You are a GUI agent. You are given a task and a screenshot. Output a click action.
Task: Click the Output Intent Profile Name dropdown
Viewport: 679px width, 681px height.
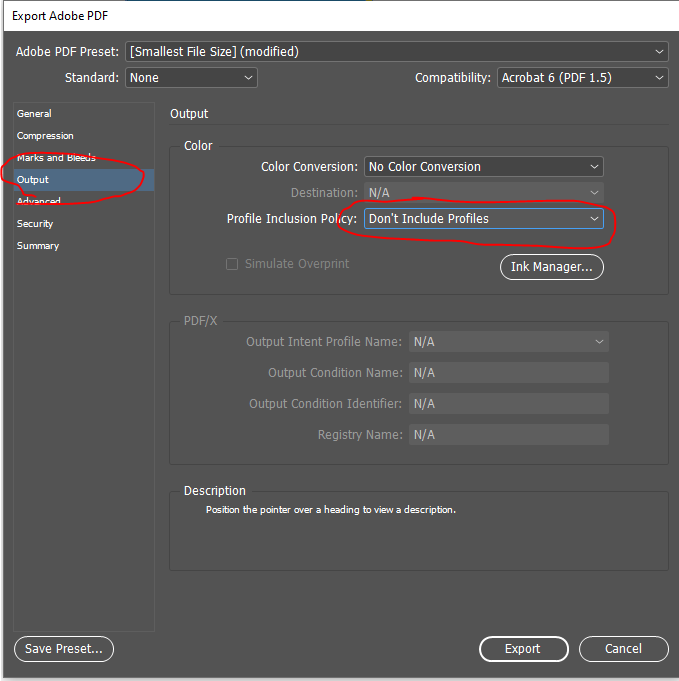click(509, 342)
